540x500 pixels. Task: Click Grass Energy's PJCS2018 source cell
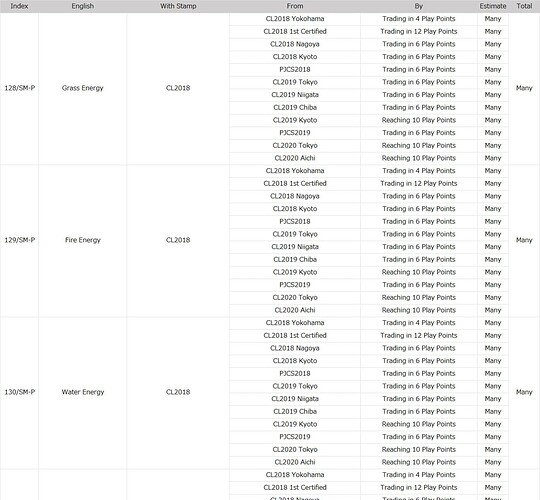coord(295,70)
